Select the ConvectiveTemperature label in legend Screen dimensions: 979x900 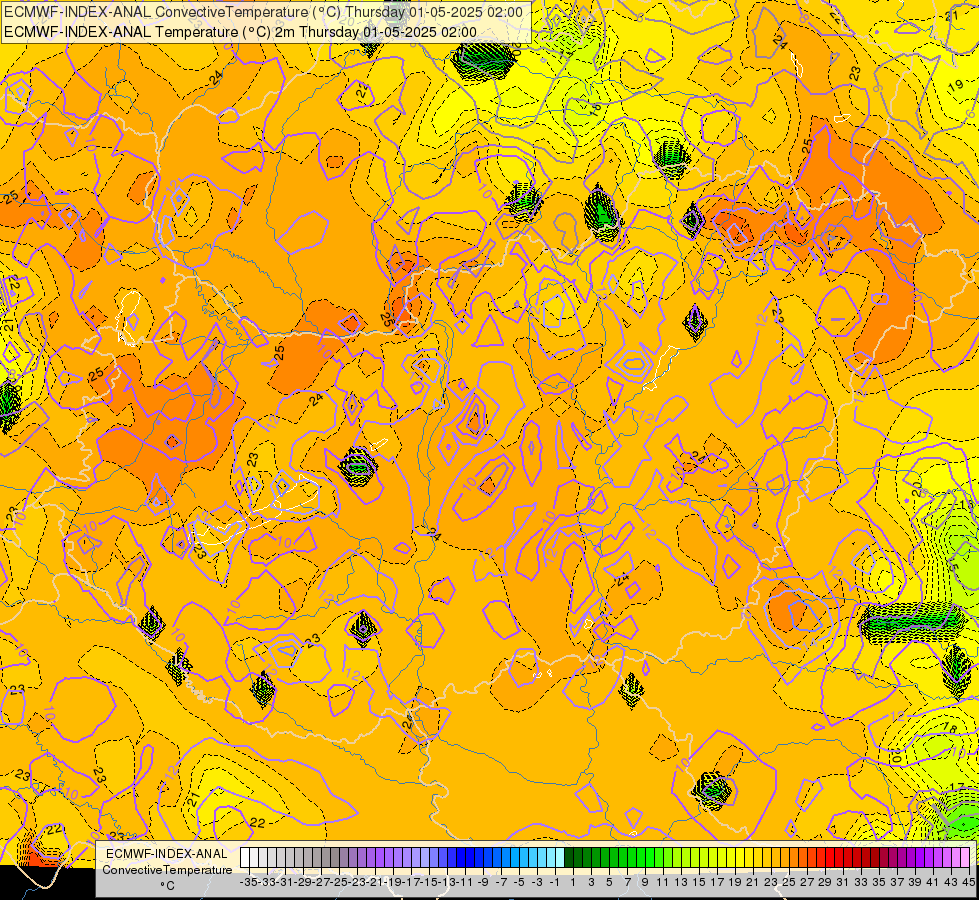167,869
